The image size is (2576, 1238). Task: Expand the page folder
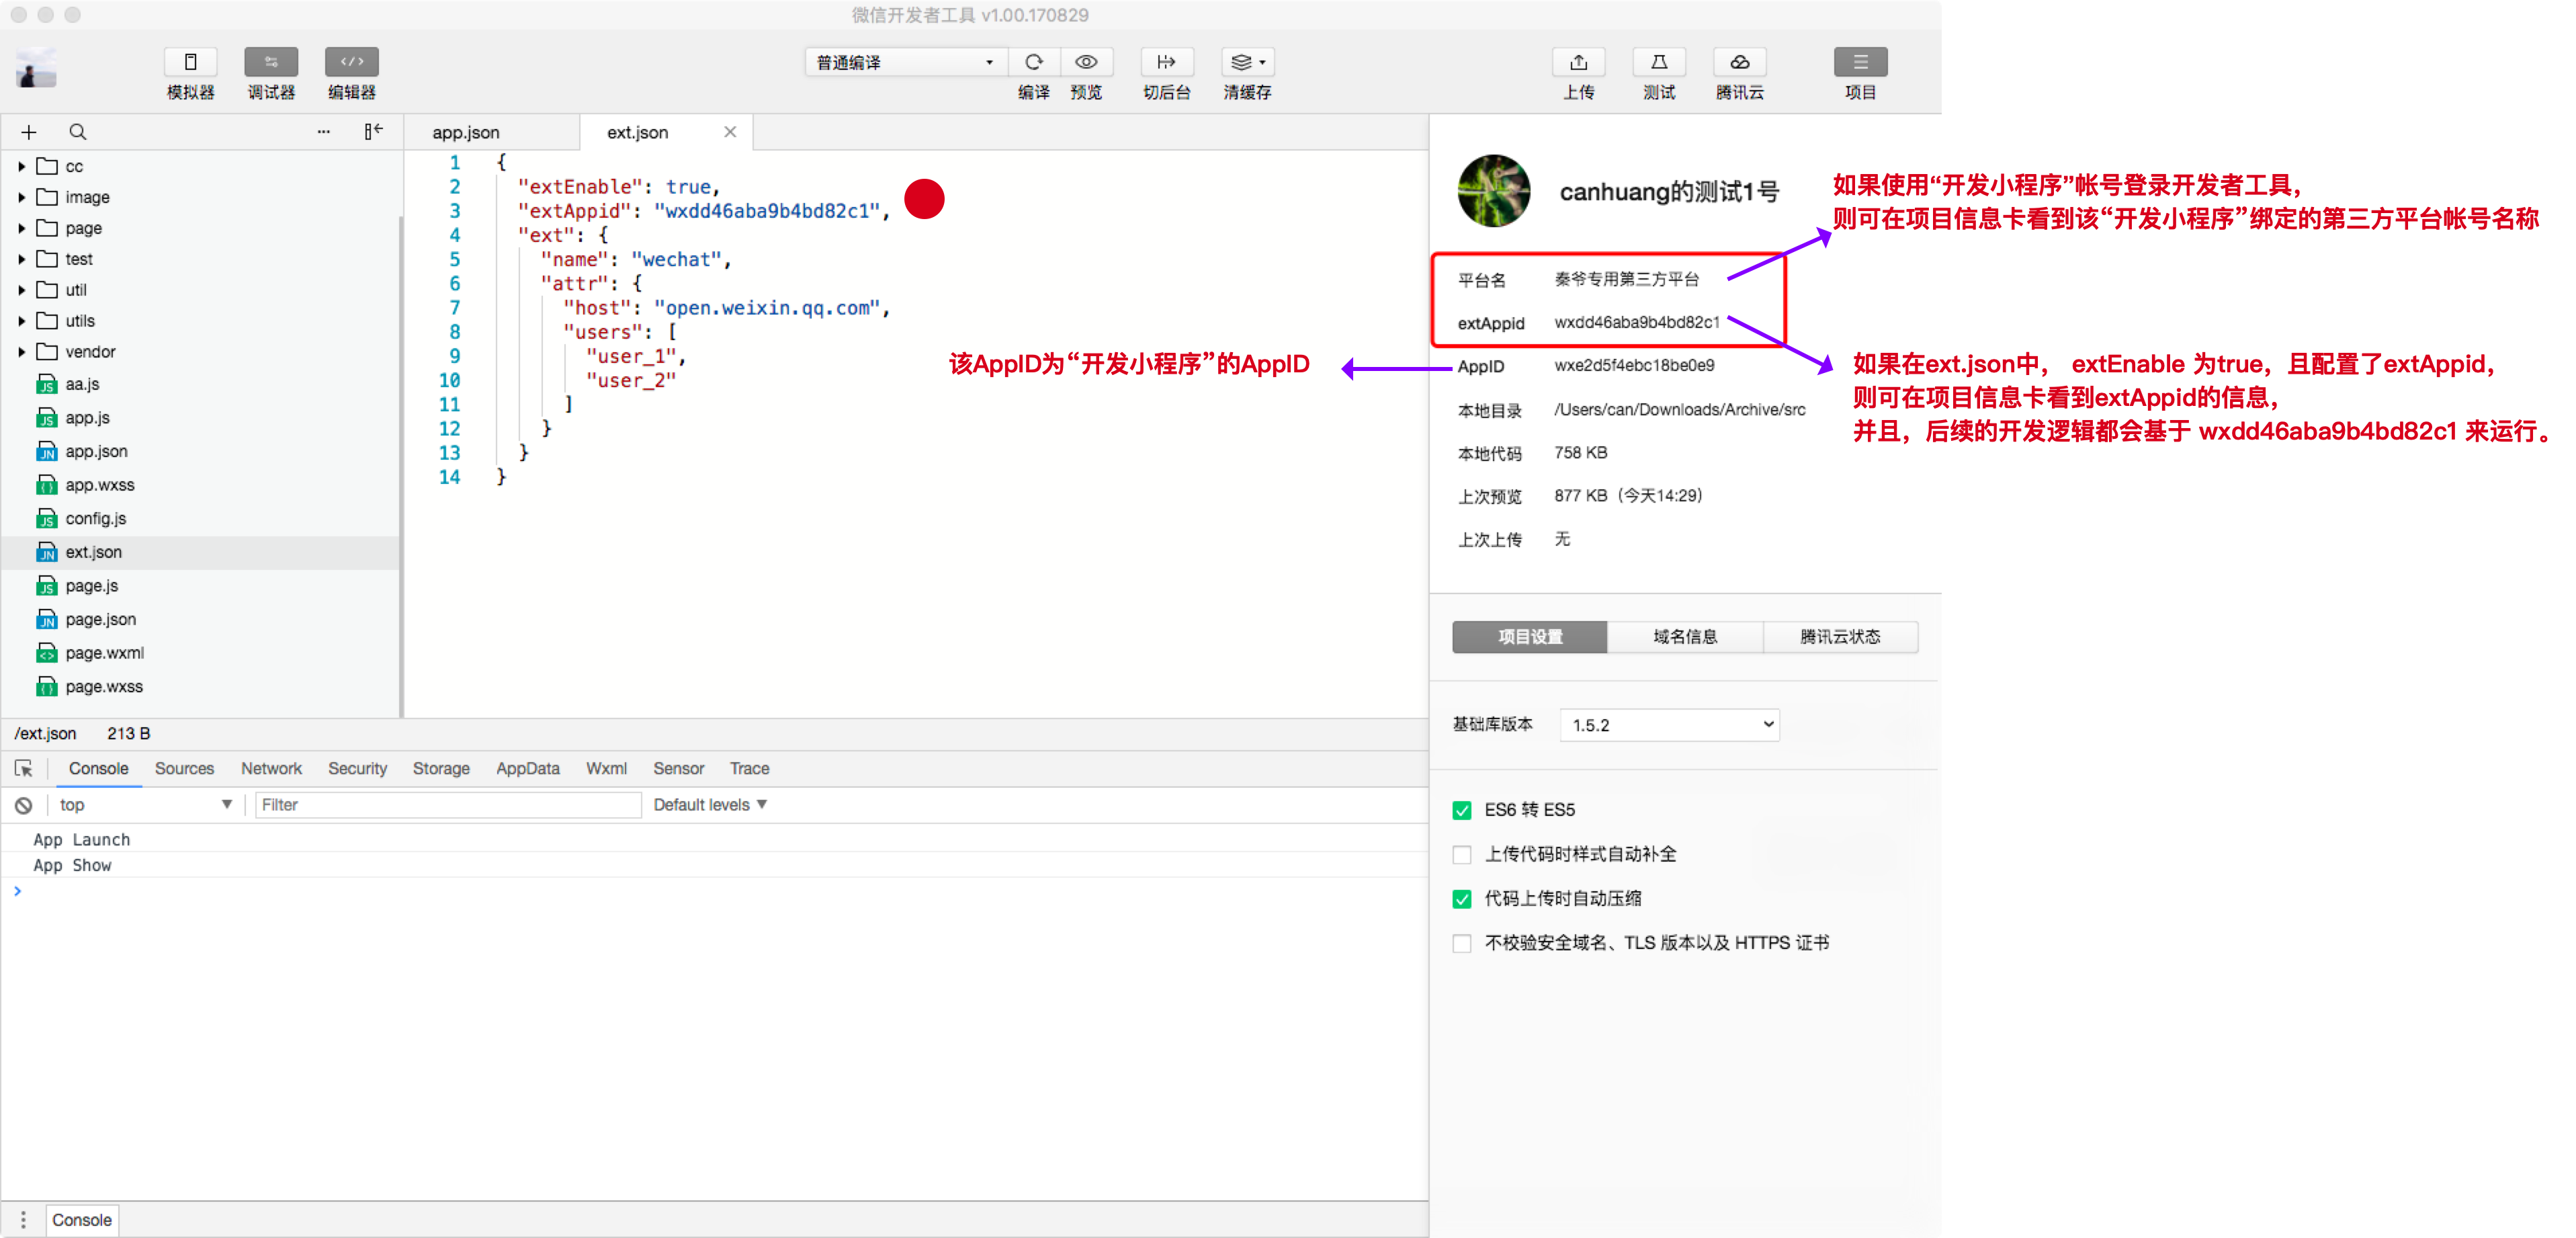[22, 228]
